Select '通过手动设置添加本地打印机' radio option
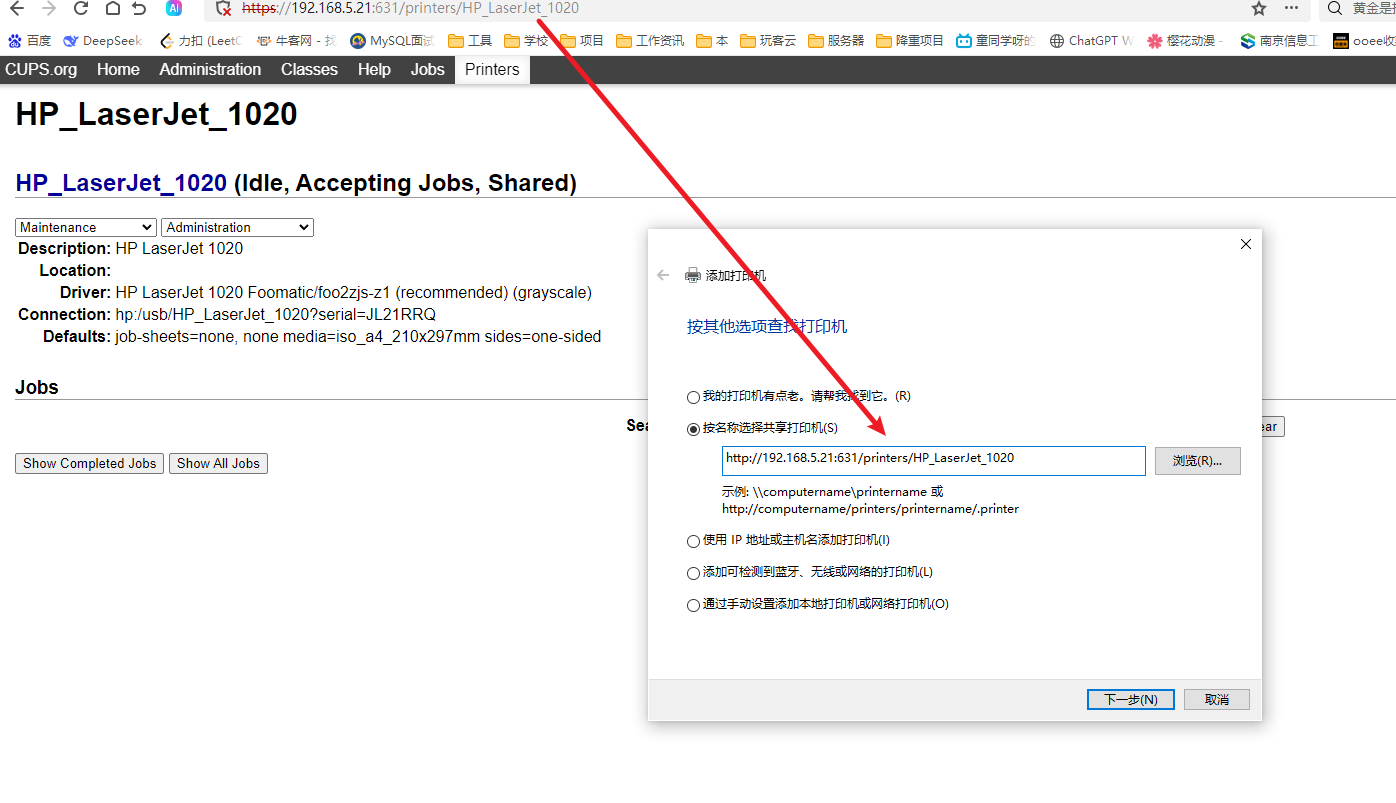 tap(693, 605)
